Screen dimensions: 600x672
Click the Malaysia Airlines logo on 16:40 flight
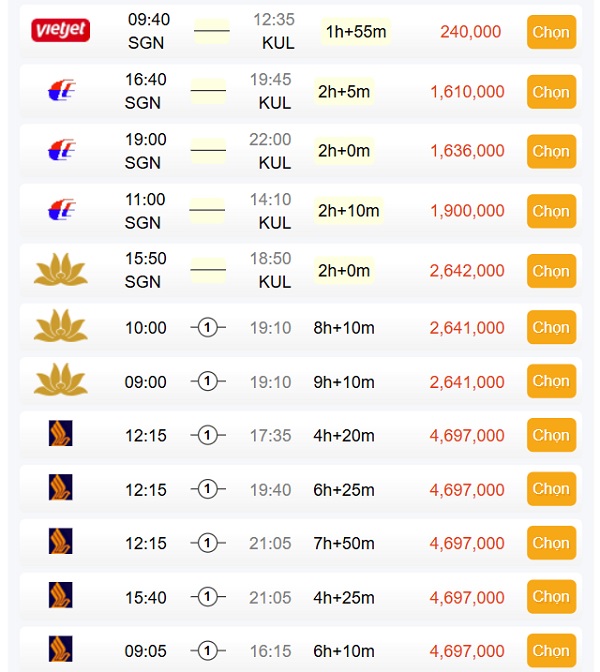61,91
